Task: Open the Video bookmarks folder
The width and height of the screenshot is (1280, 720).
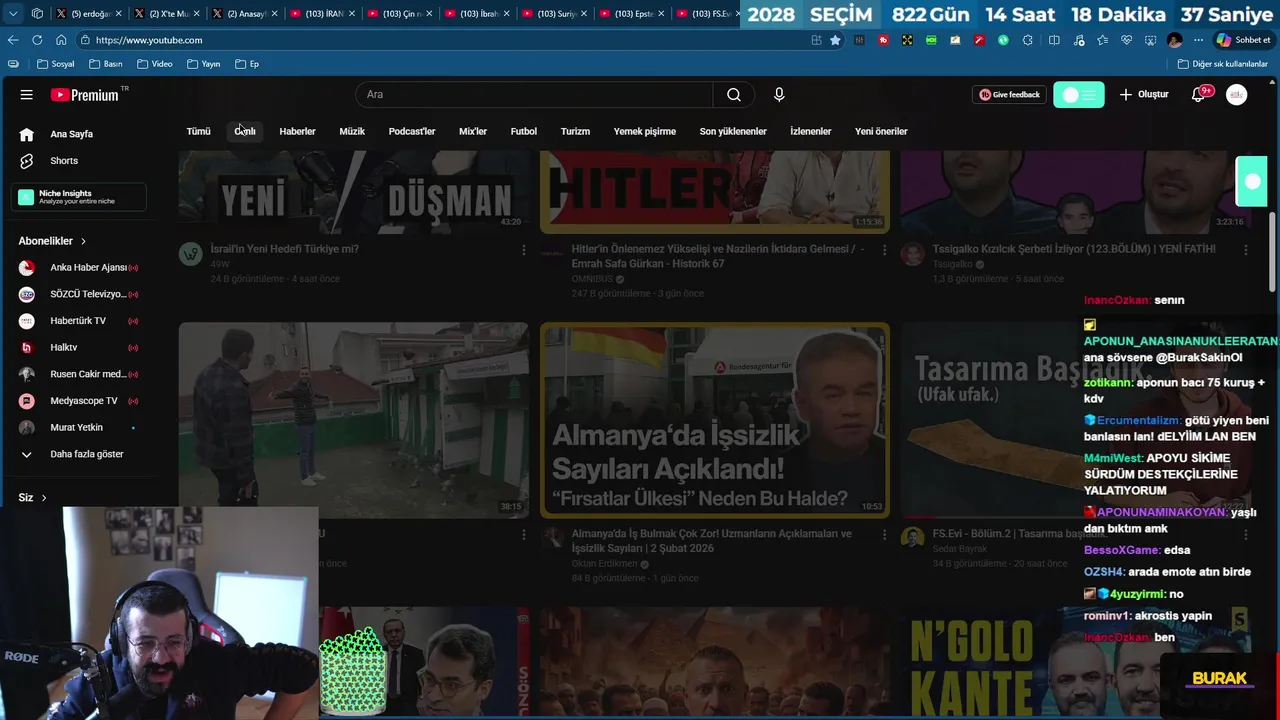Action: pos(155,64)
